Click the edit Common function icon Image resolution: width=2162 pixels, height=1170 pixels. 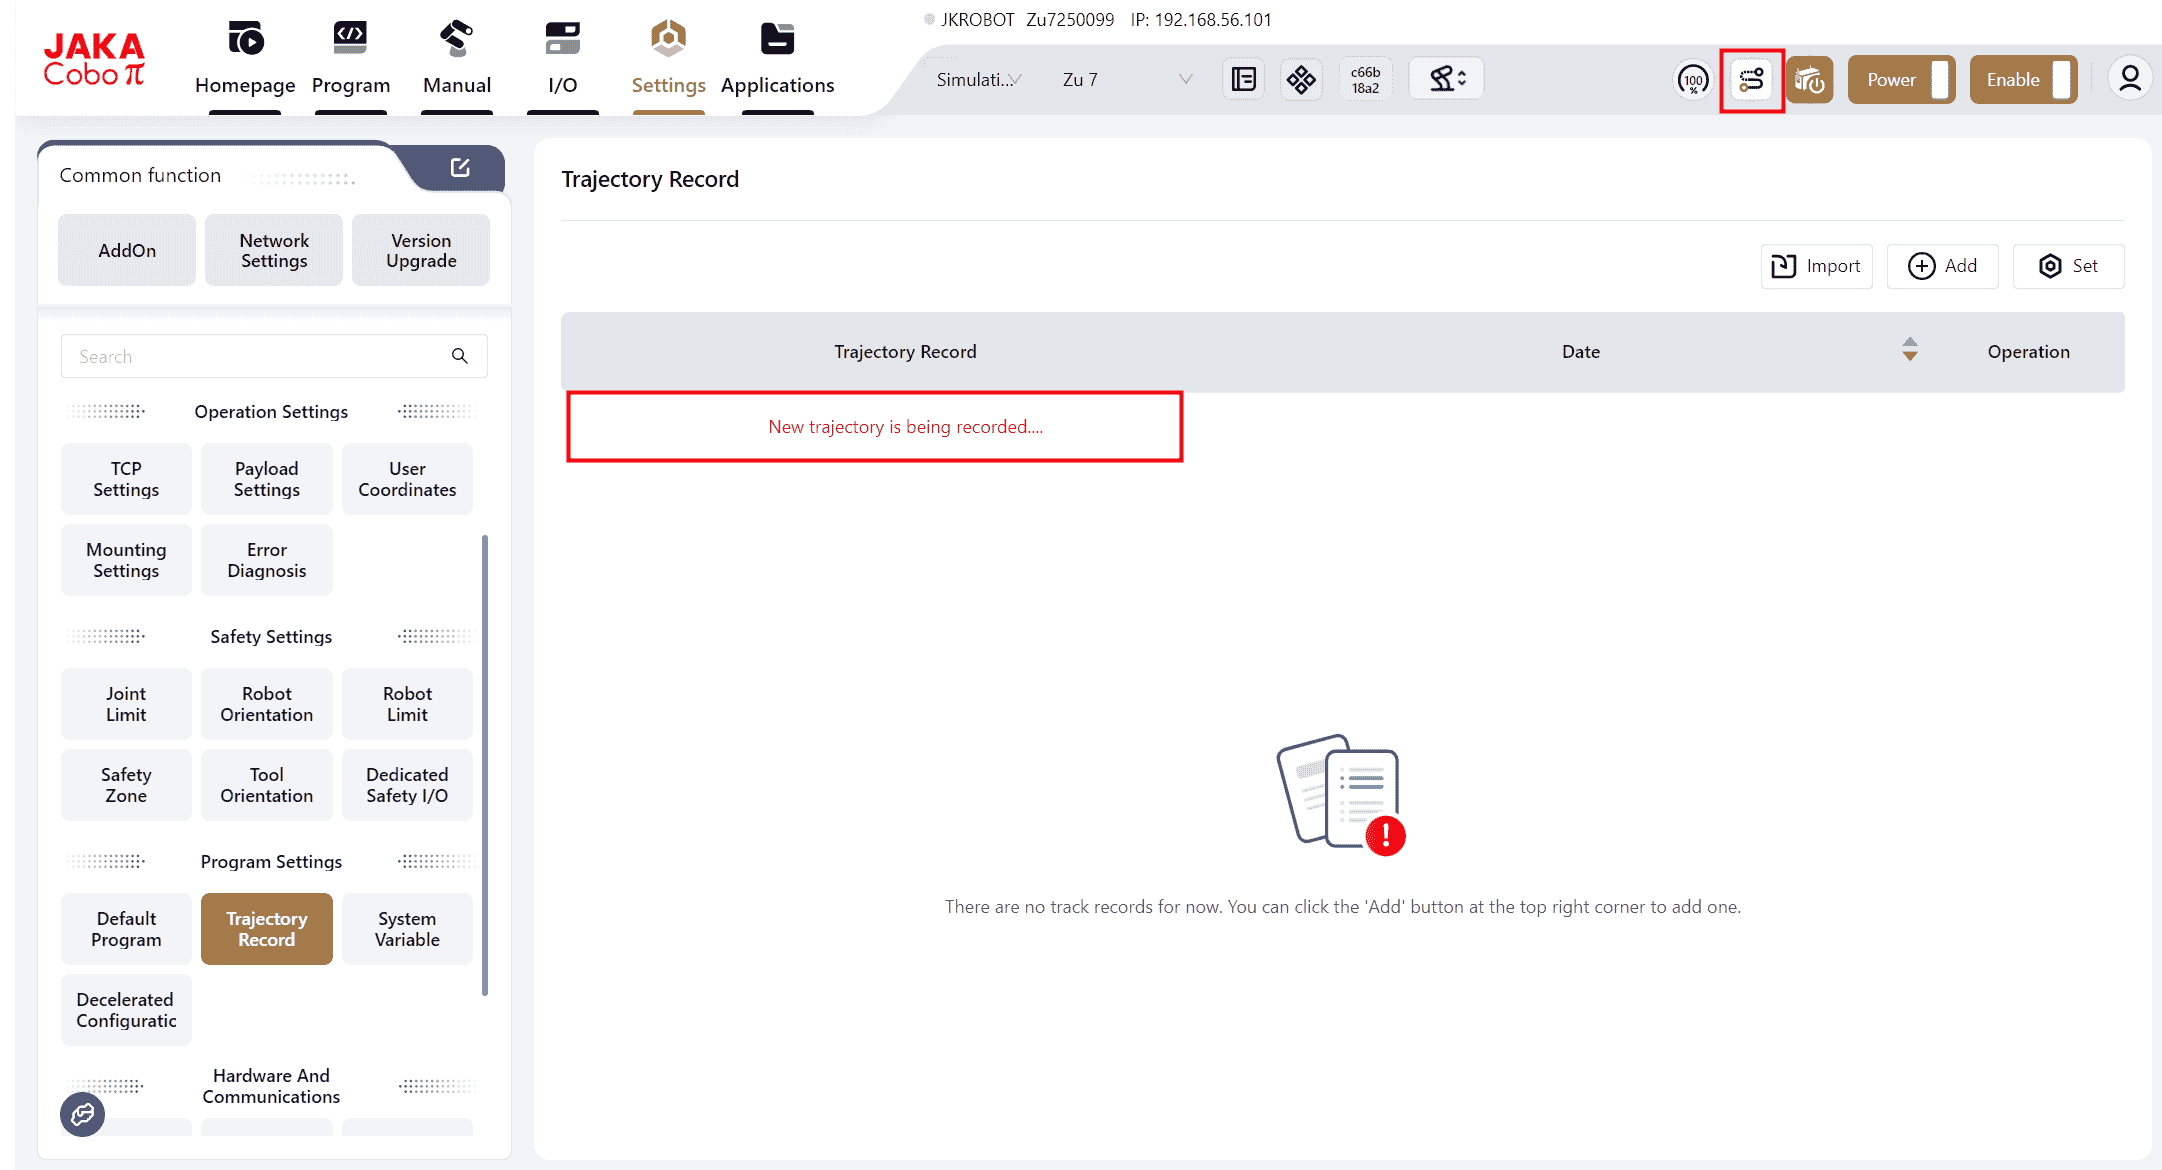[460, 168]
